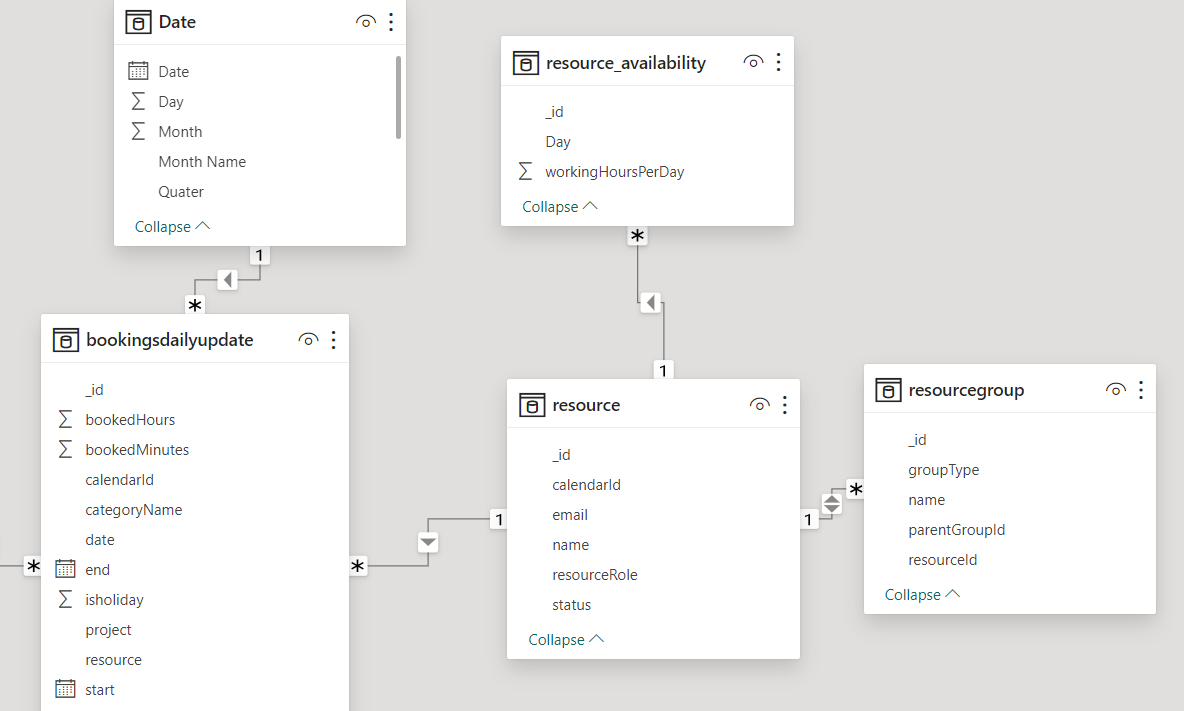Select categoryName field
This screenshot has width=1184, height=711.
pyautogui.click(x=134, y=509)
